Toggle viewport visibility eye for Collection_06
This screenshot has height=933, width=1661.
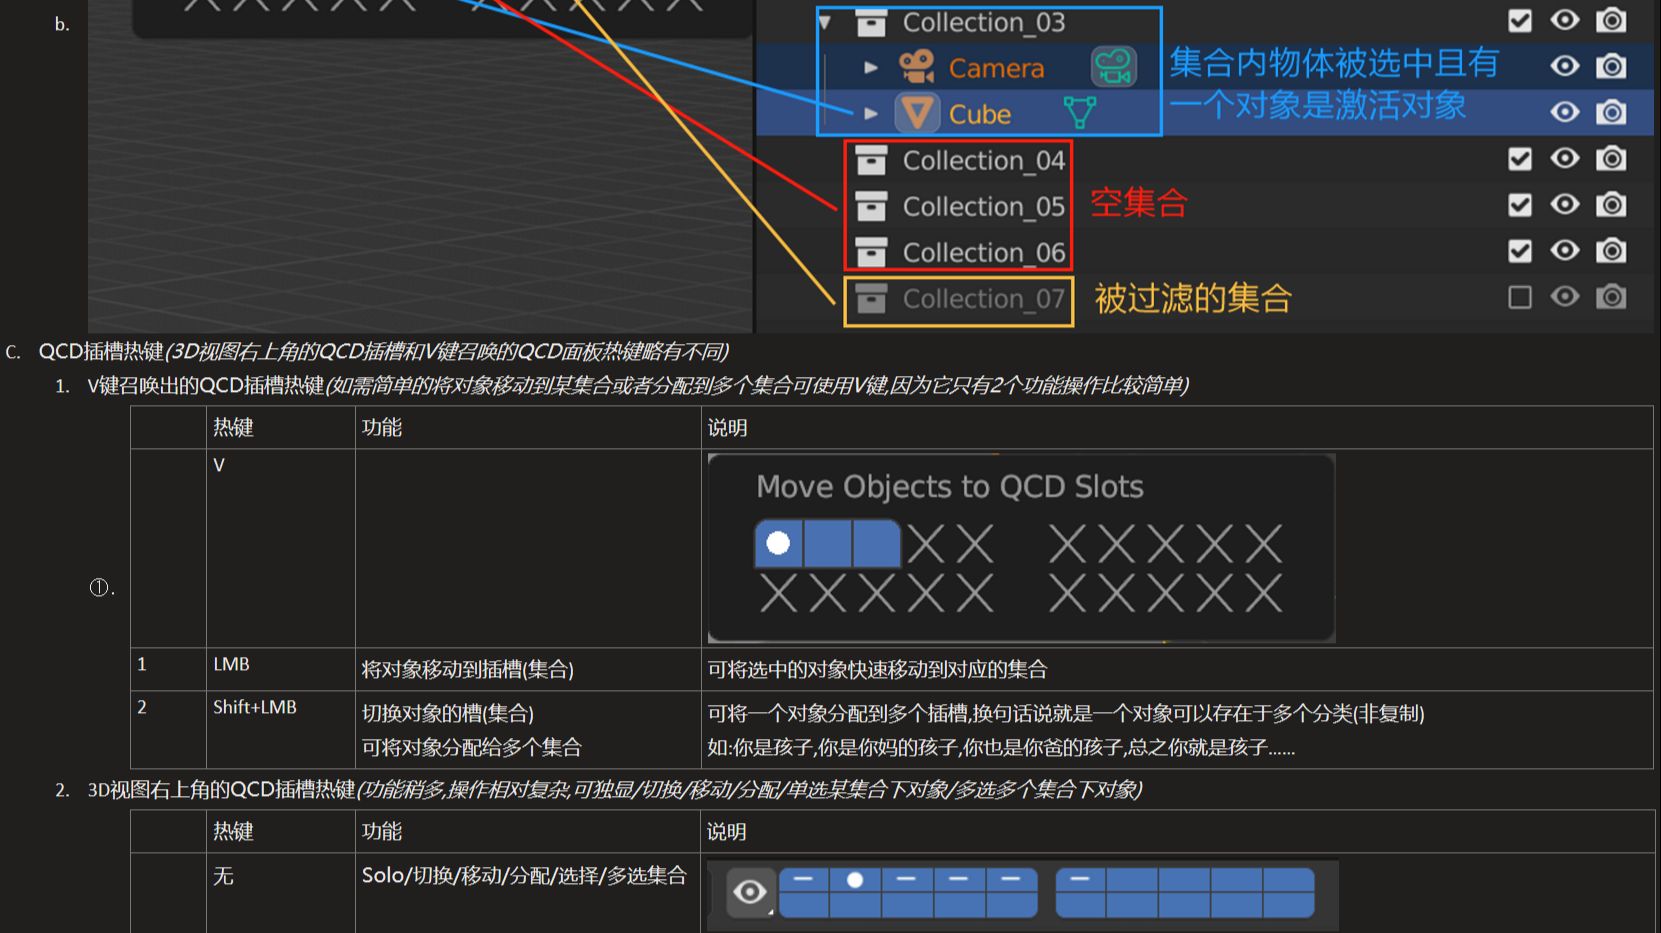point(1564,251)
